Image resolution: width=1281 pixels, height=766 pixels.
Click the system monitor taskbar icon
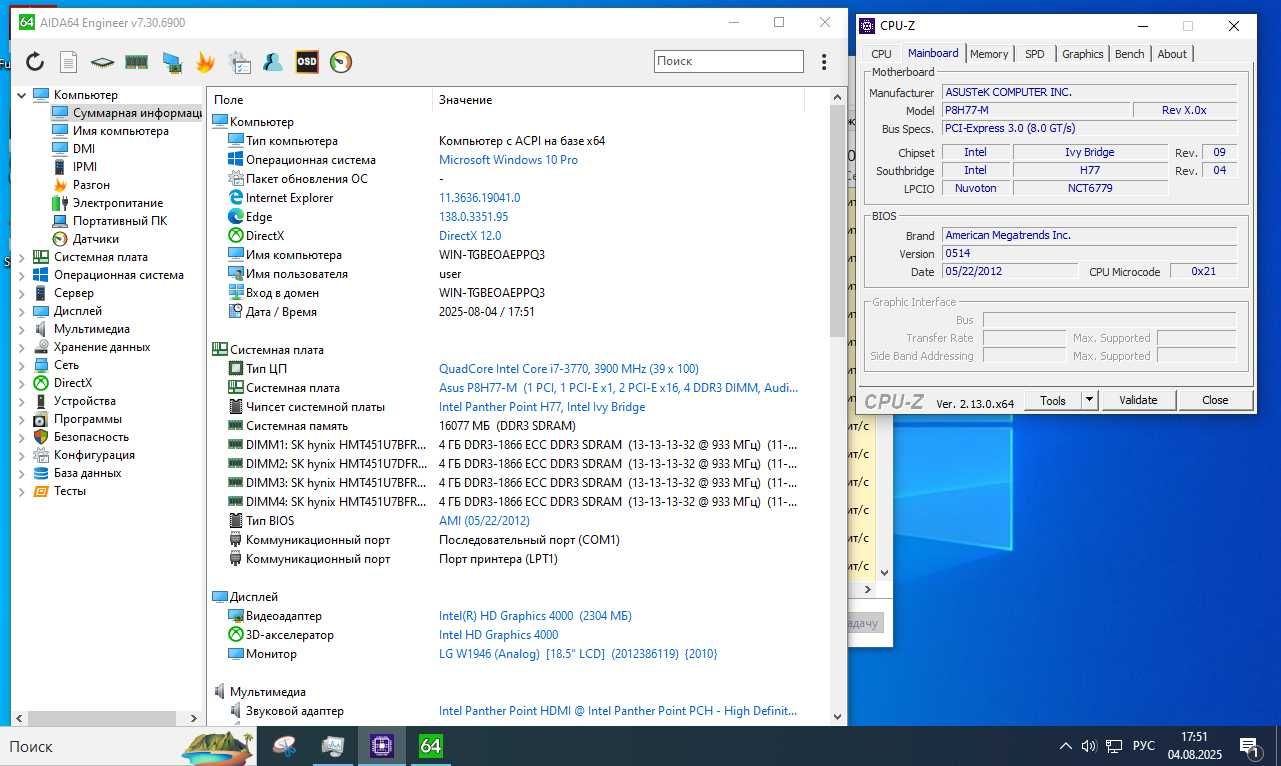point(333,746)
